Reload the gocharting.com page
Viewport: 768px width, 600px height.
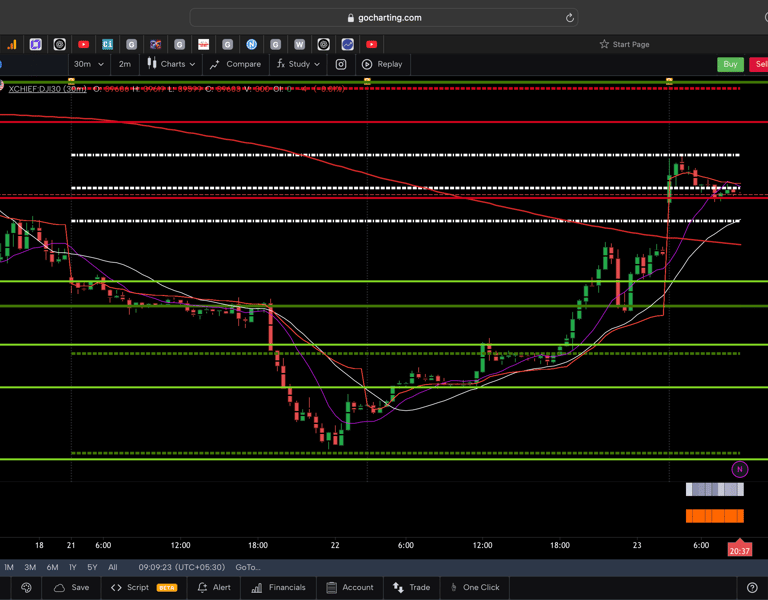coord(570,18)
